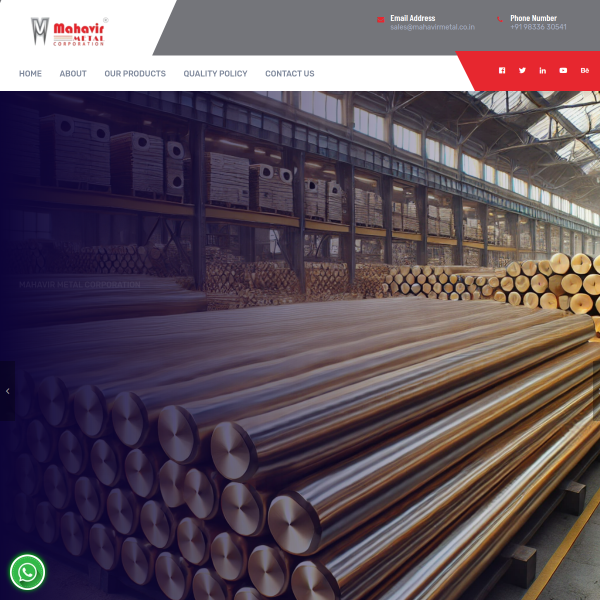Open the Behance social icon

pyautogui.click(x=585, y=71)
